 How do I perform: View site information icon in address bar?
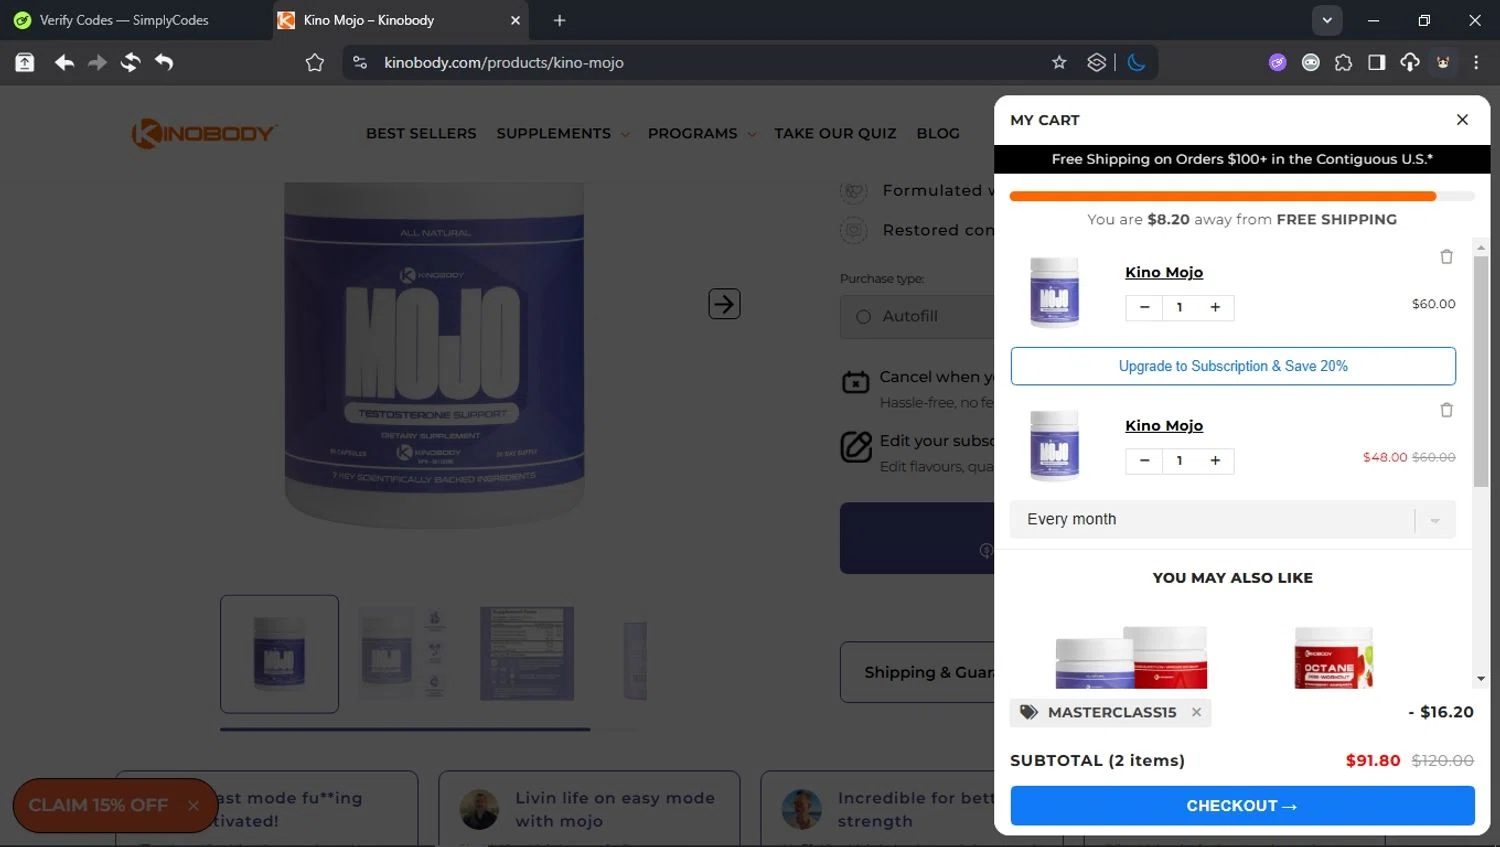(x=360, y=62)
